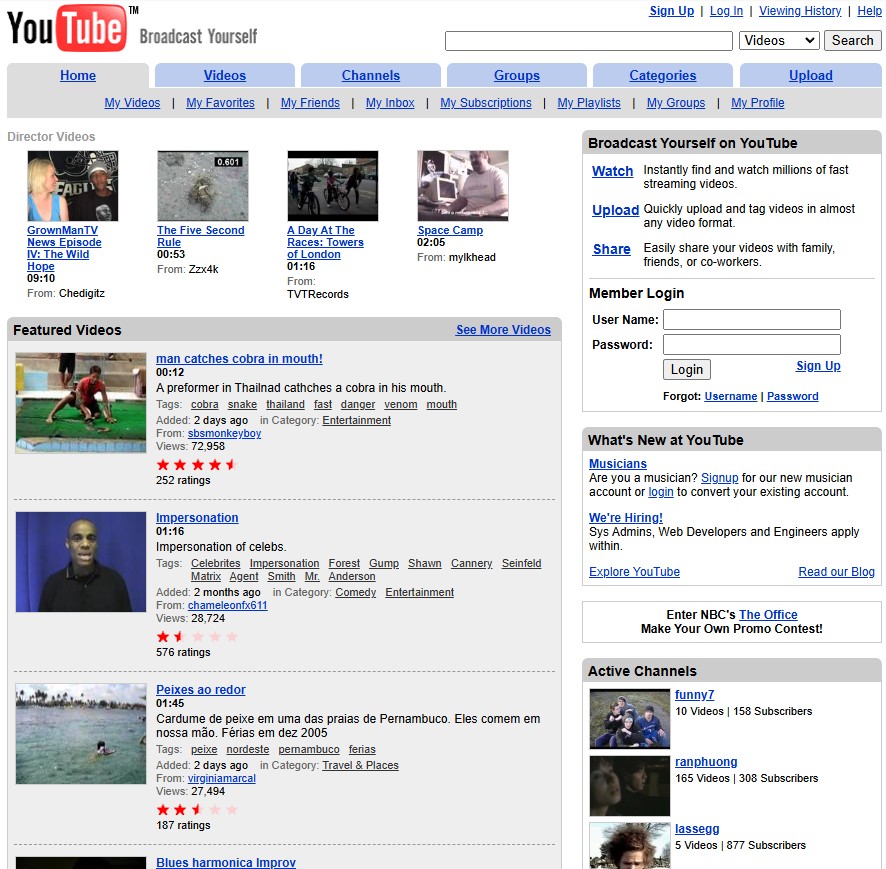The width and height of the screenshot is (886, 869).
Task: Click Sign Up in Member Login
Action: coord(818,366)
